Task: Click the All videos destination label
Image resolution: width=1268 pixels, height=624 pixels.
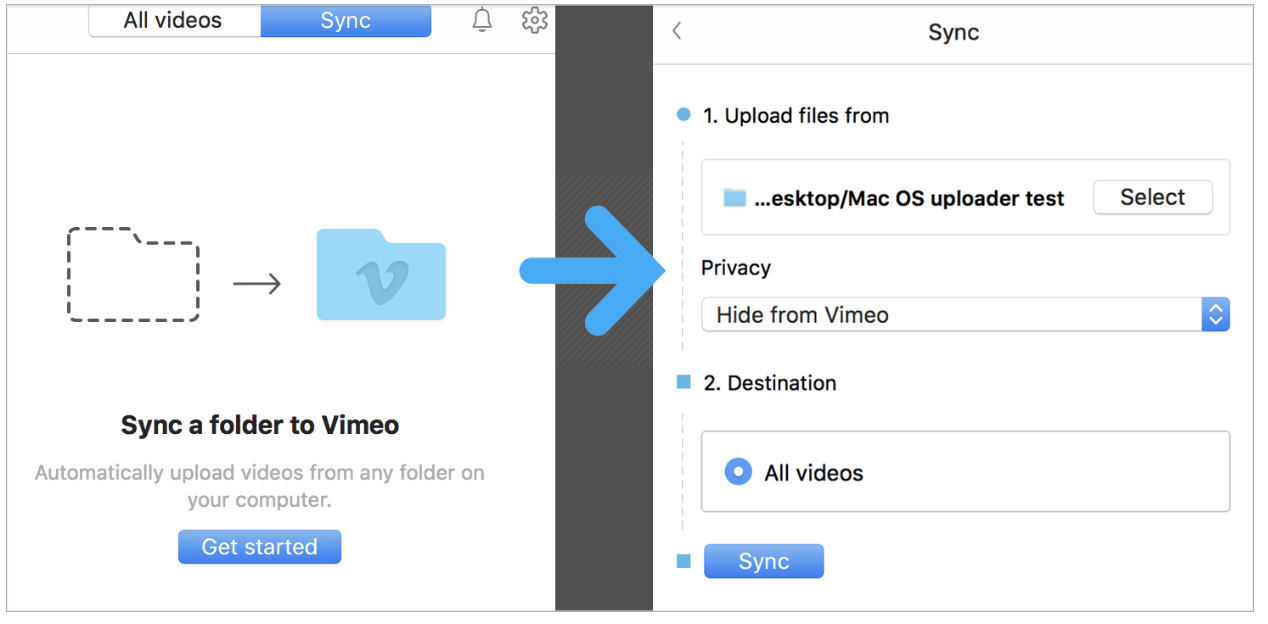Action: click(813, 473)
